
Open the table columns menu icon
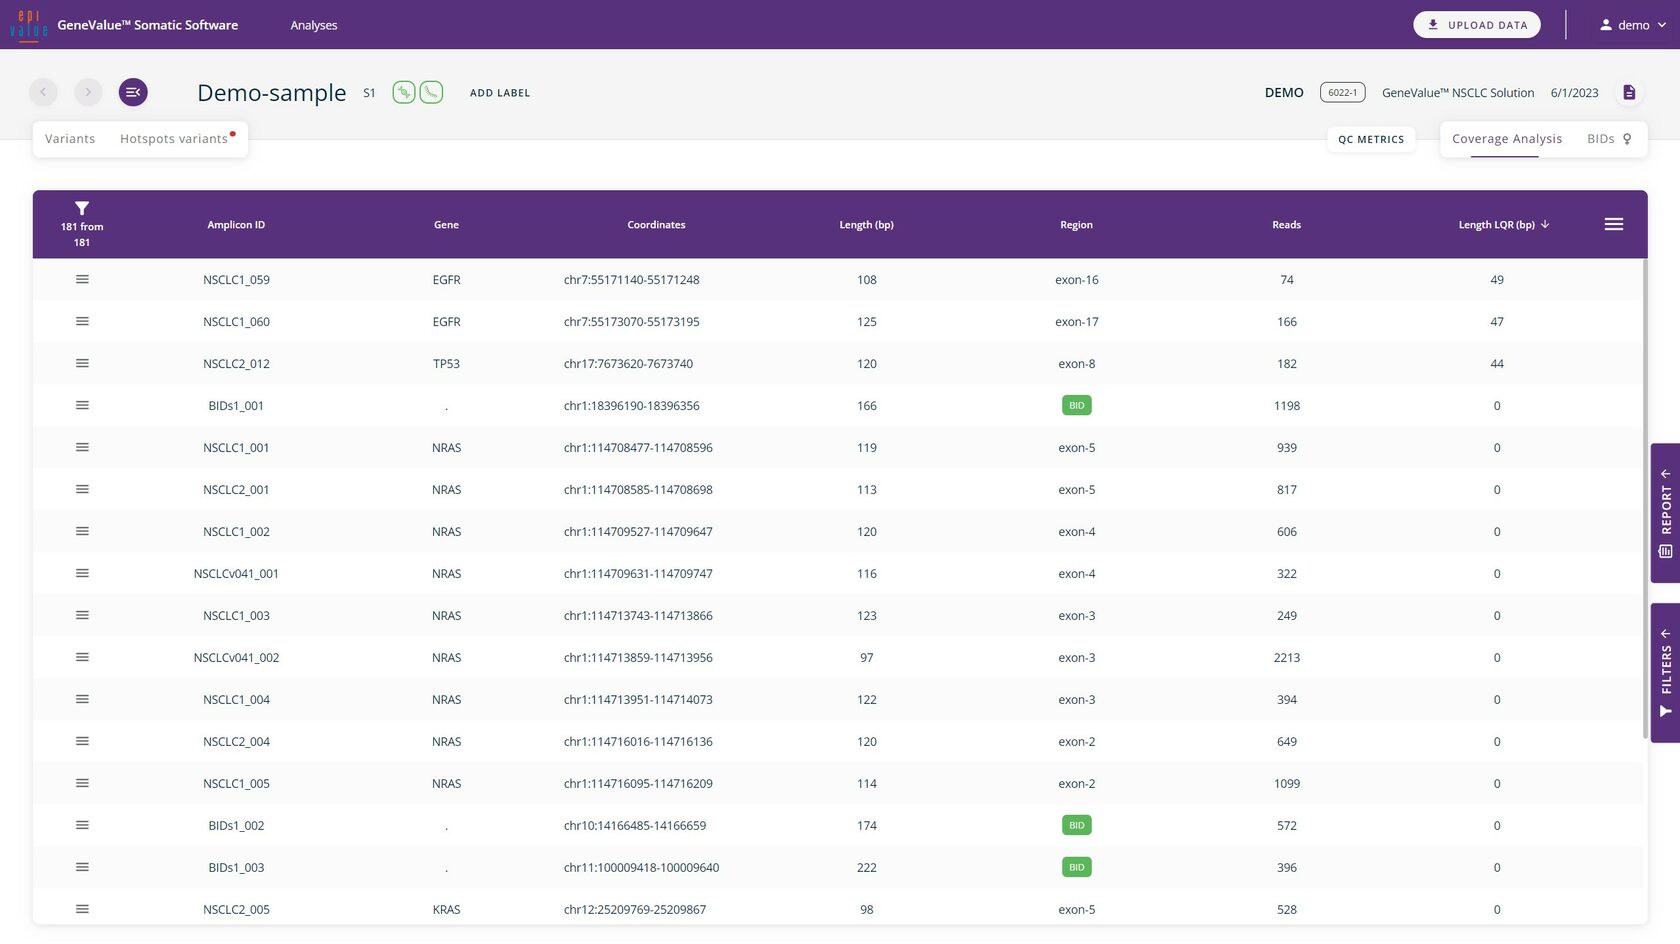point(1613,224)
